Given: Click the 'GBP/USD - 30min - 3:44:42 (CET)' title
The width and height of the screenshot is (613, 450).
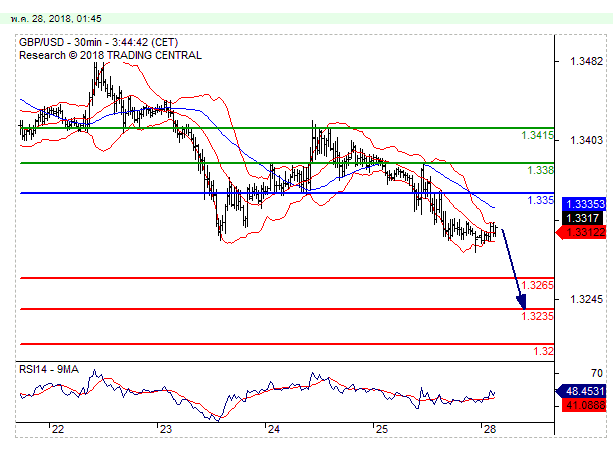Looking at the screenshot, I should (x=99, y=42).
